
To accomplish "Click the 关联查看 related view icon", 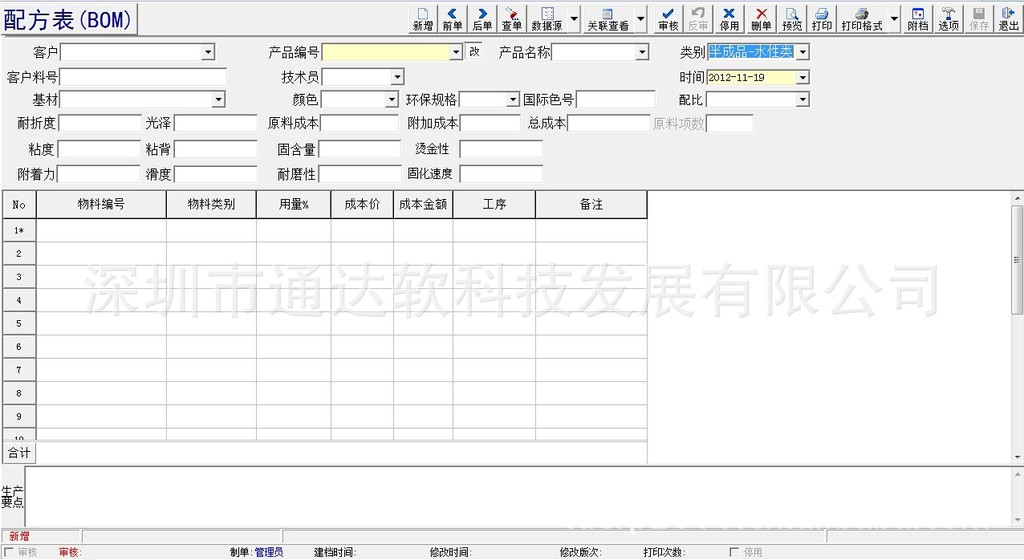I will 607,19.
